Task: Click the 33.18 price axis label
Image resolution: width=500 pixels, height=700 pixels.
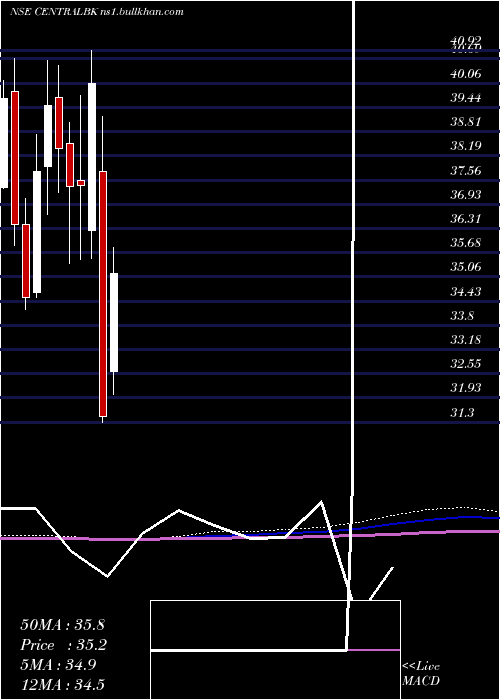Action: [466, 340]
